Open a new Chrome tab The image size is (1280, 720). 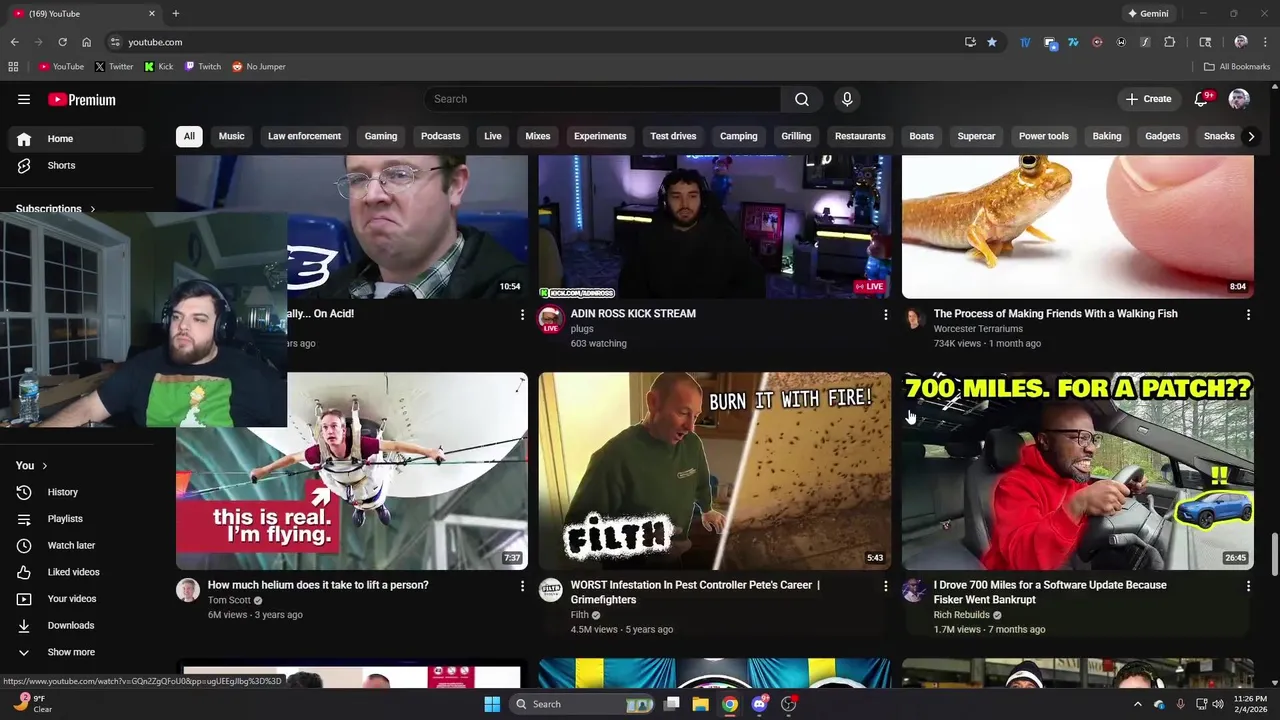[x=176, y=14]
